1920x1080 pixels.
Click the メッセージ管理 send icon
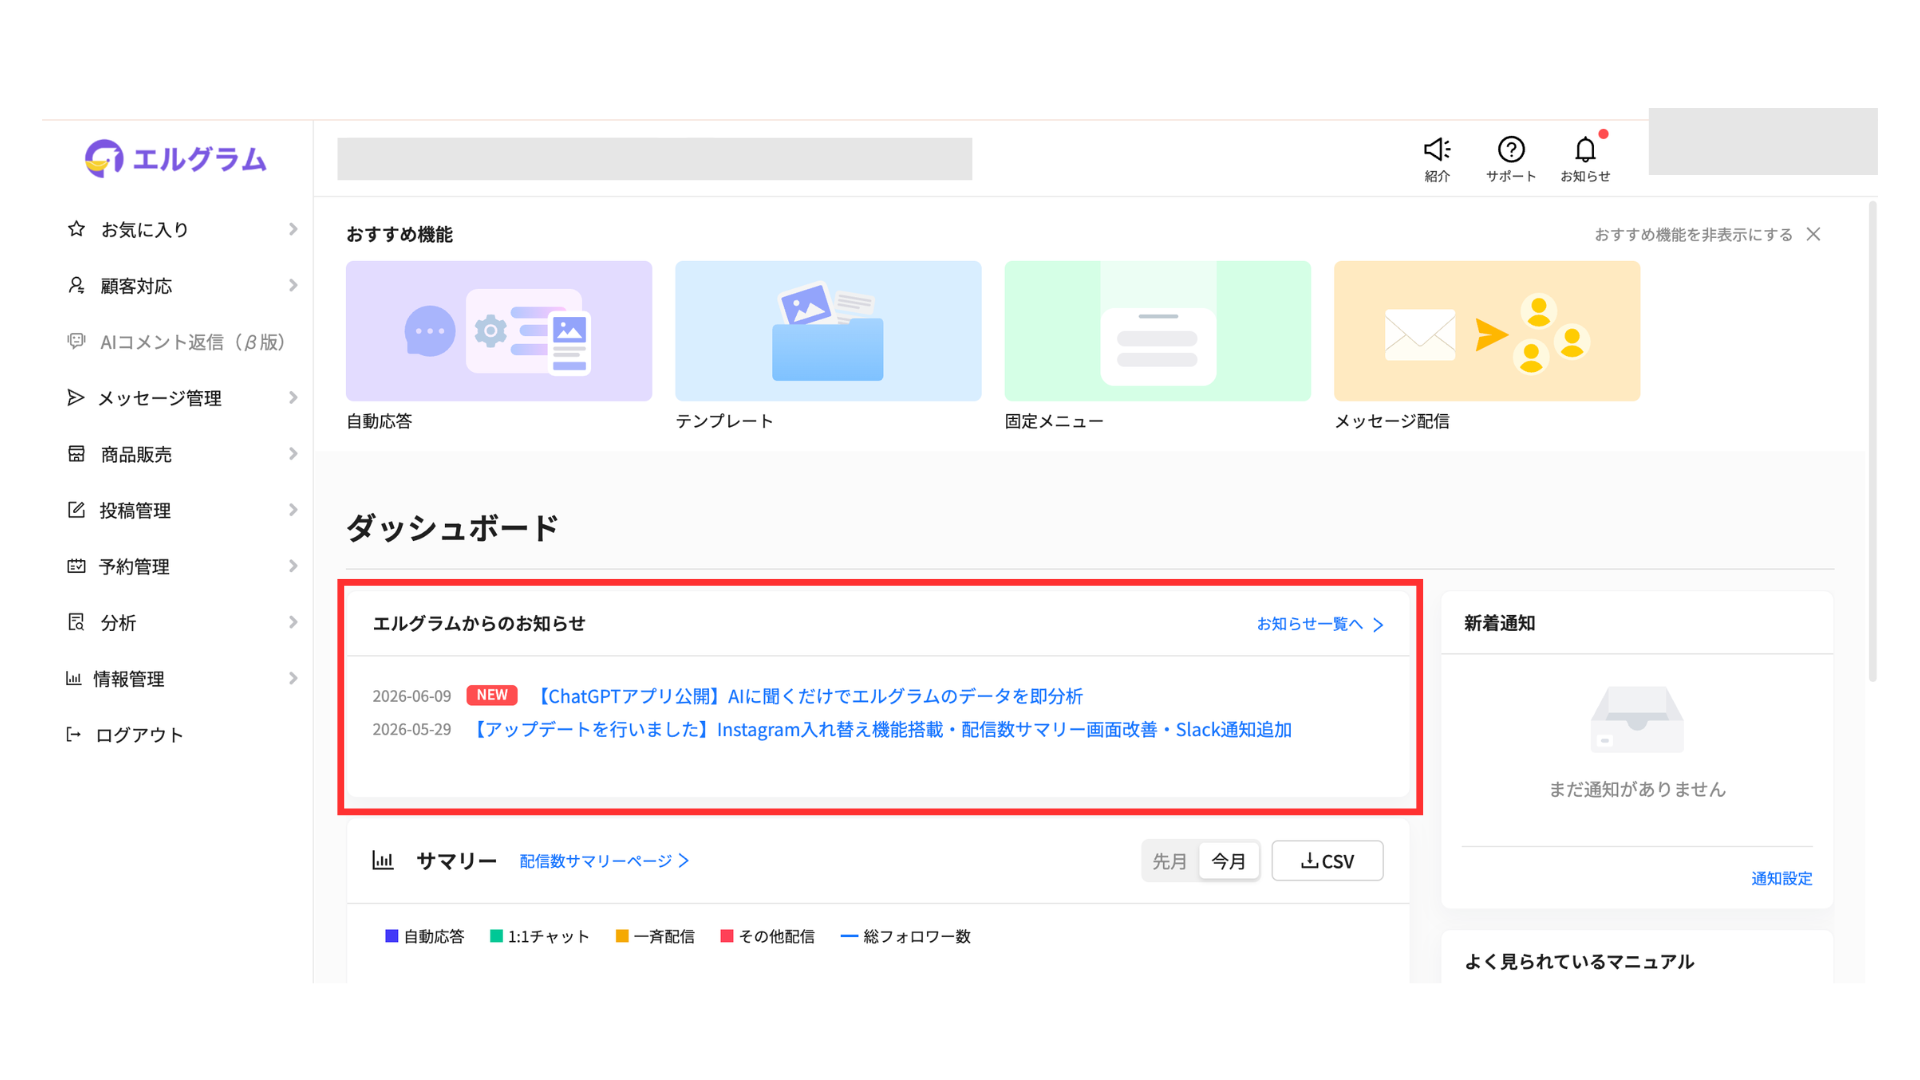[x=75, y=398]
